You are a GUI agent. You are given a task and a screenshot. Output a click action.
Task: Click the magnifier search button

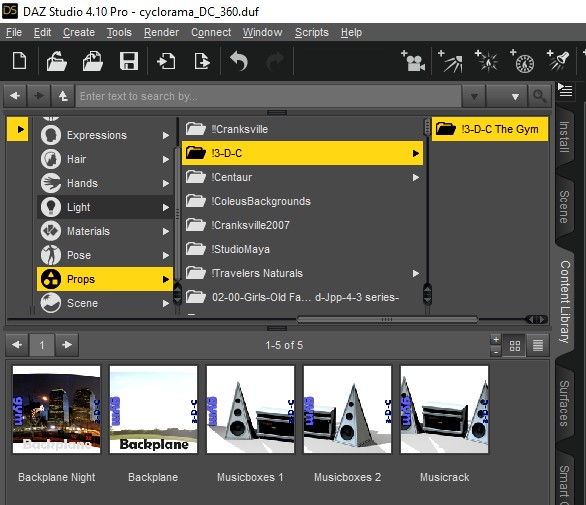coord(540,96)
